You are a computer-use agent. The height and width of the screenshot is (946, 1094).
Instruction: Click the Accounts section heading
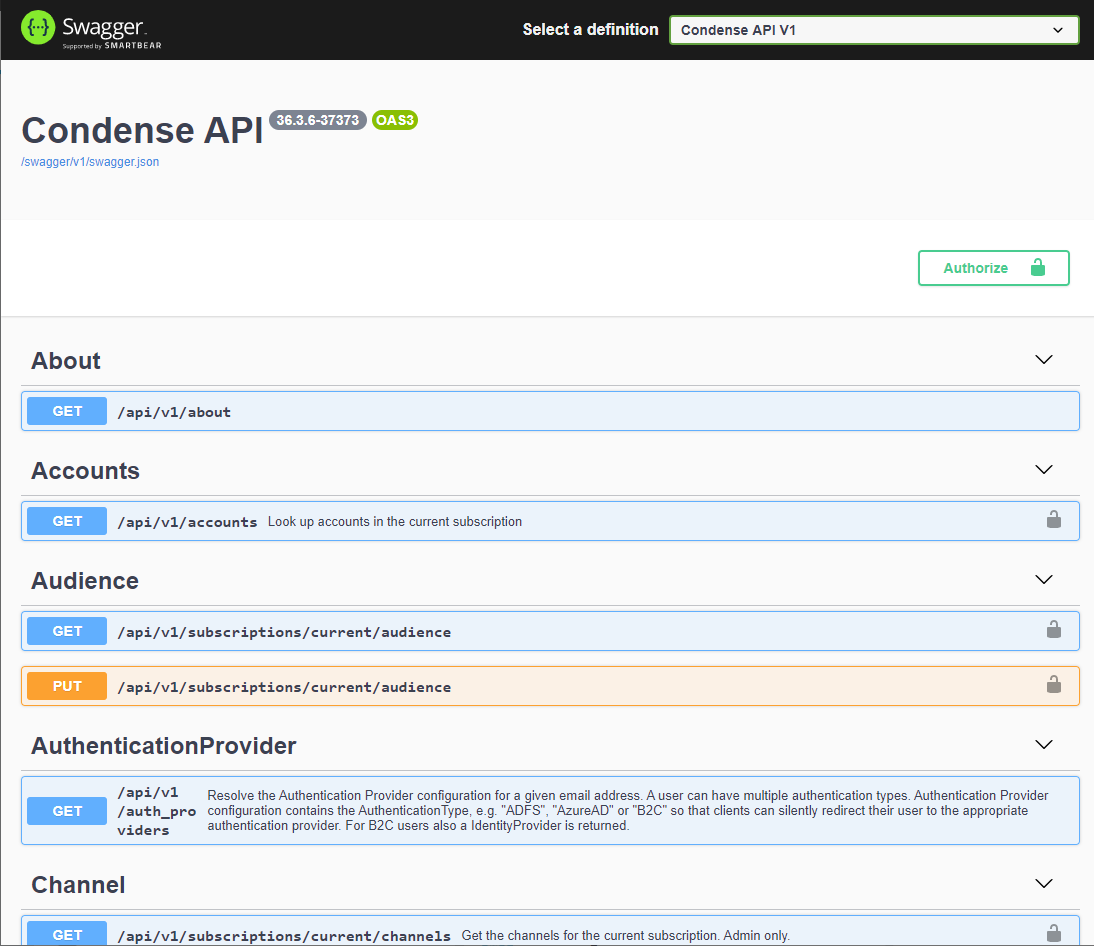pos(85,471)
